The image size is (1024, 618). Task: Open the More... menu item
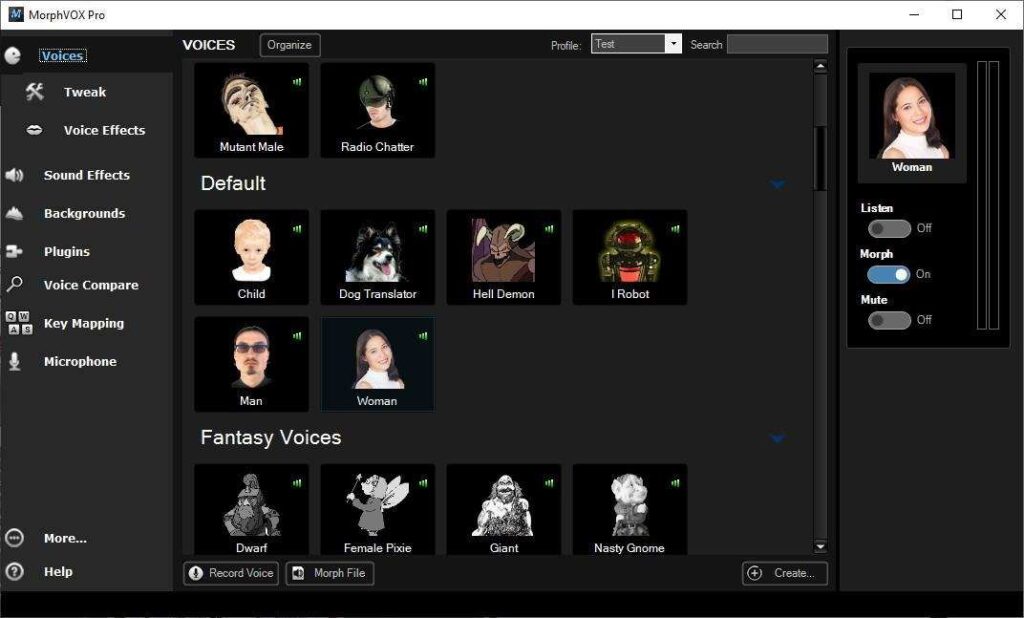tap(63, 537)
